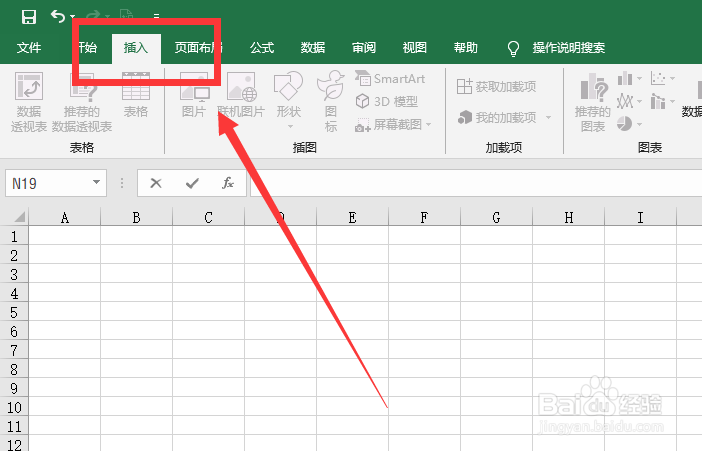Select column F header
Image resolution: width=702 pixels, height=451 pixels.
point(424,218)
